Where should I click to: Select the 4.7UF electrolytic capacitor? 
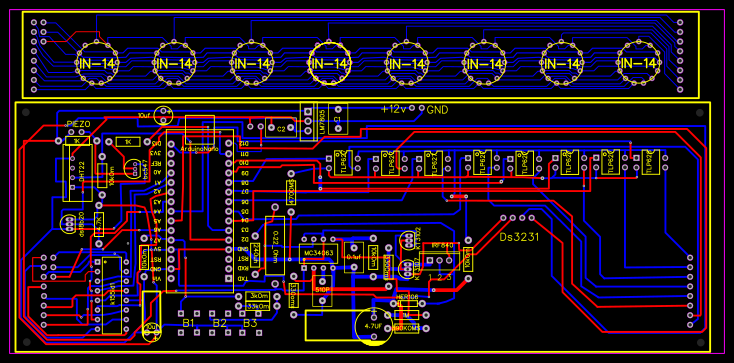(x=374, y=326)
